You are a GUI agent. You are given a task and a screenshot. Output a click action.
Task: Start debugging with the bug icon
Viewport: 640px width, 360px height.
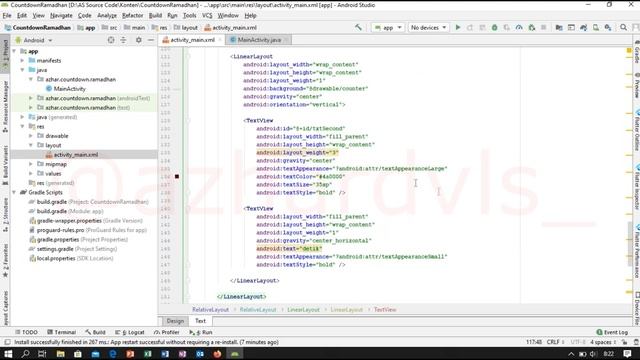[494, 27]
